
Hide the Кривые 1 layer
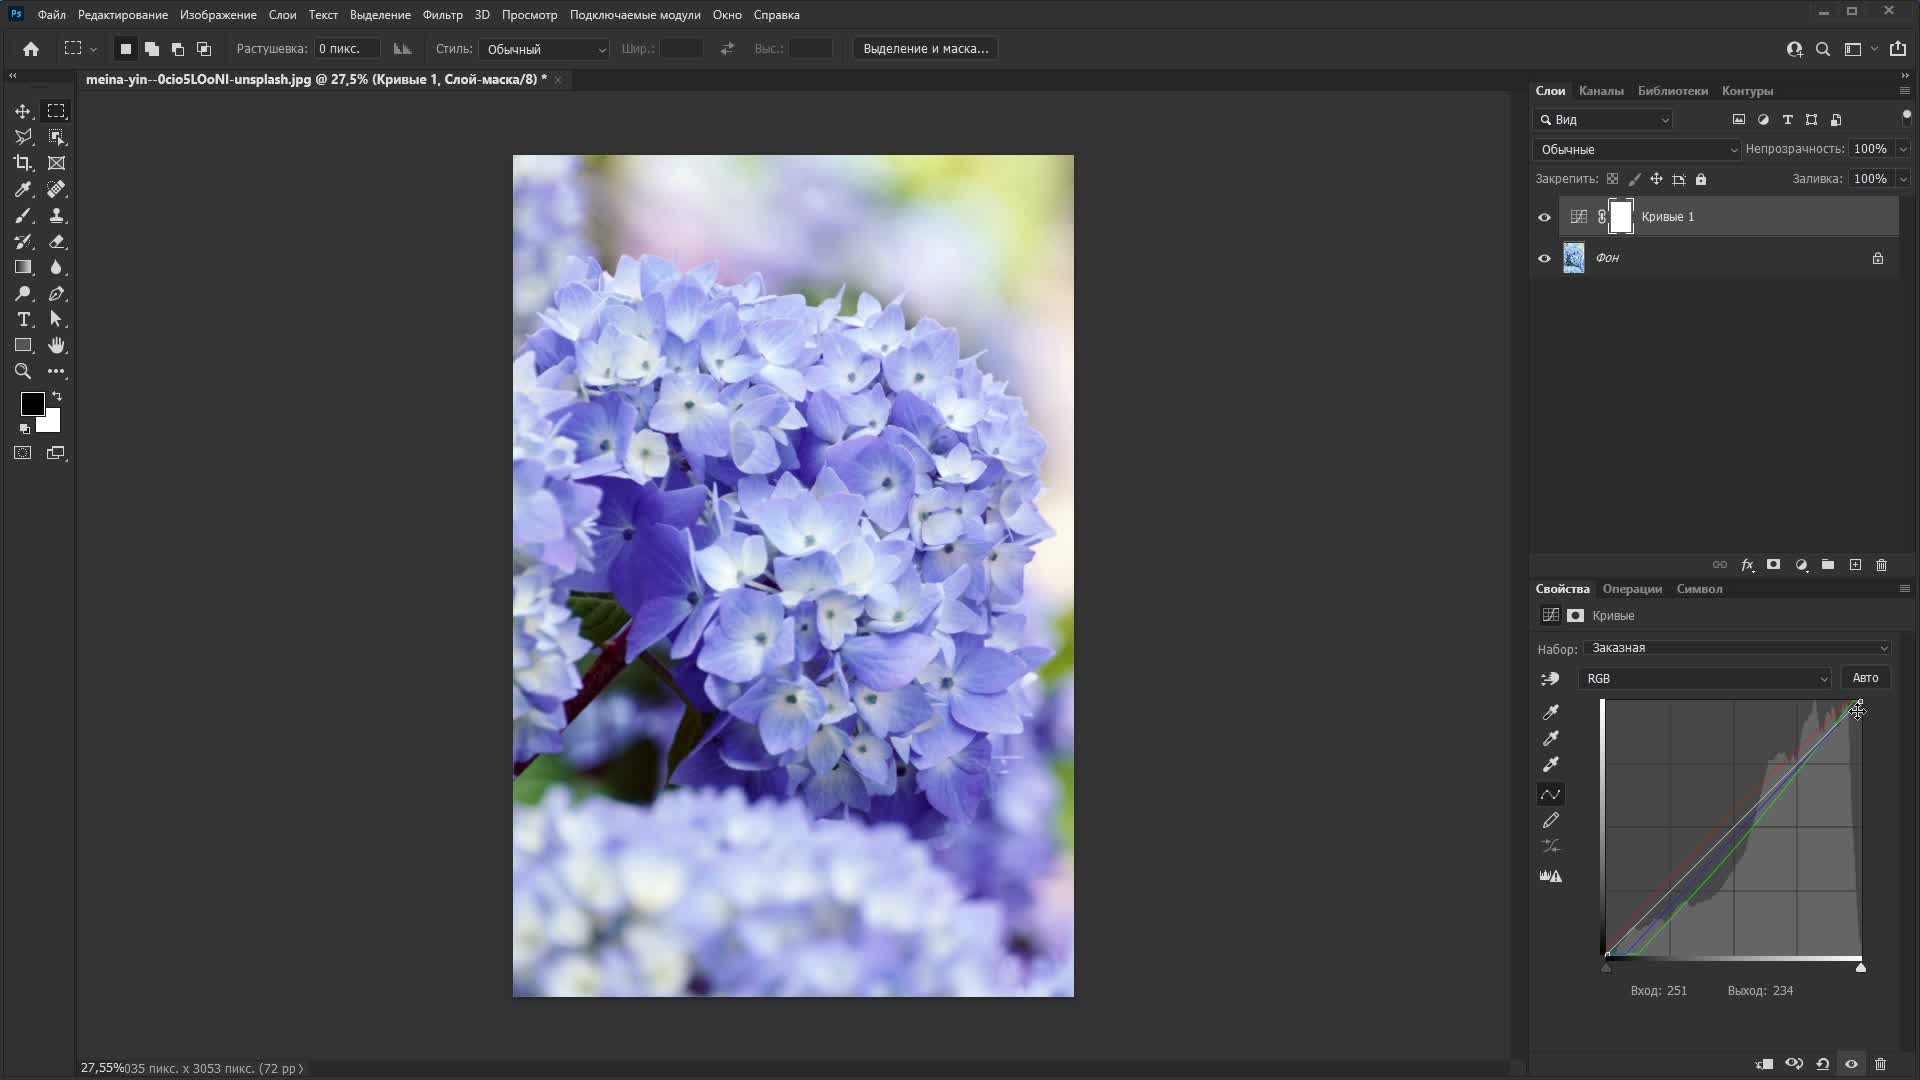[x=1544, y=217]
